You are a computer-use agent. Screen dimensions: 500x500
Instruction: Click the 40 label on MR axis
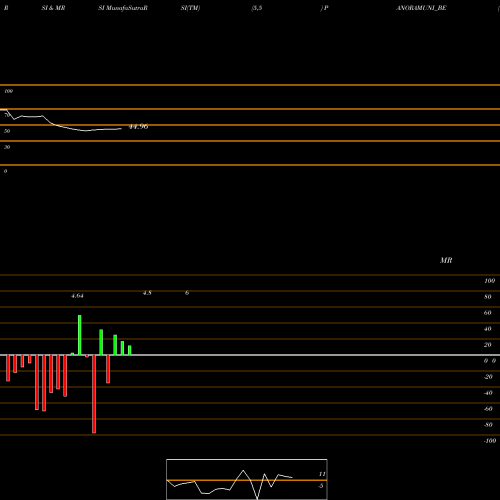click(x=488, y=329)
